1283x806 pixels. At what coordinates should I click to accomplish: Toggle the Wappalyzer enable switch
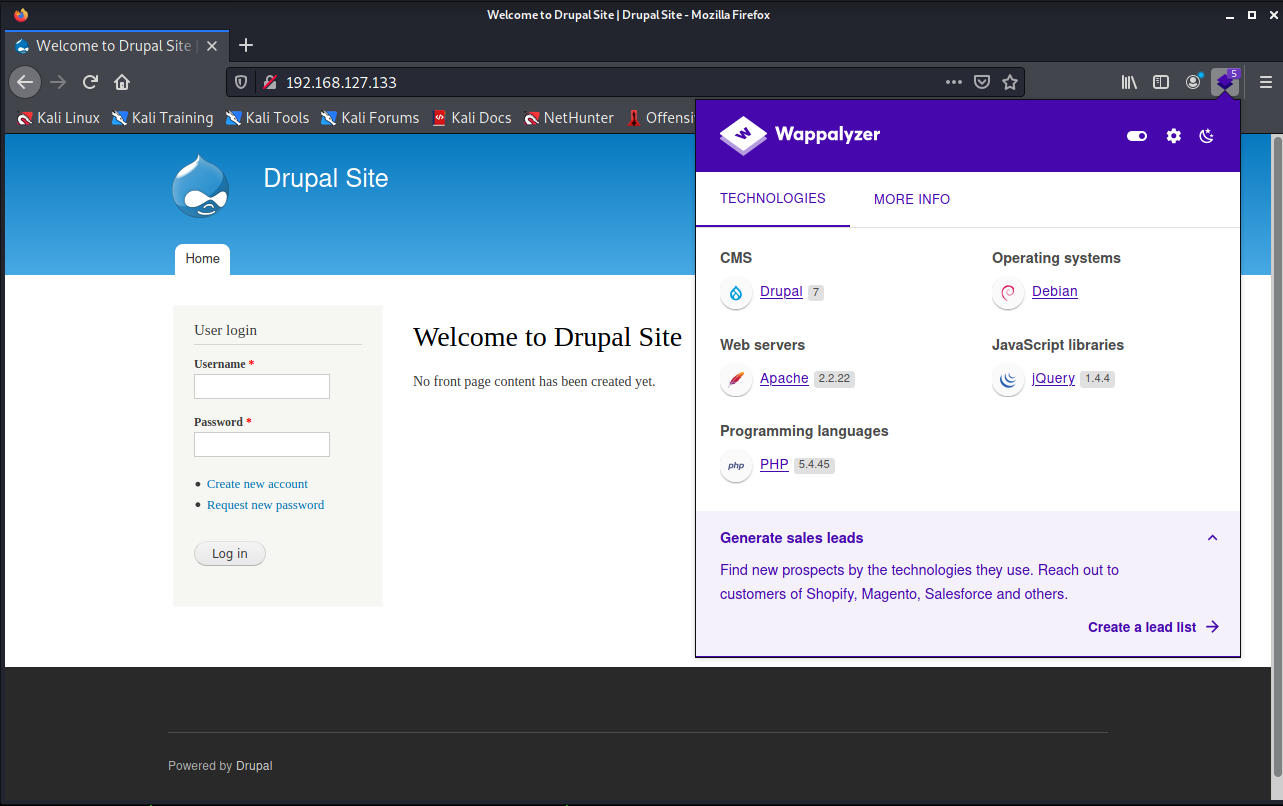(1137, 136)
